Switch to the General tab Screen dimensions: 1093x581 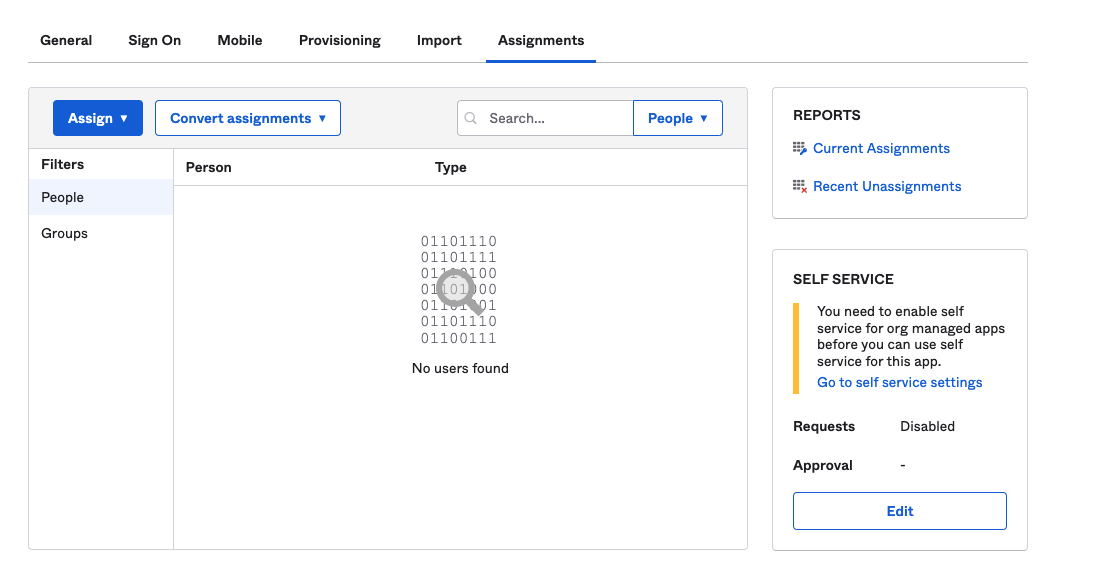pos(66,40)
